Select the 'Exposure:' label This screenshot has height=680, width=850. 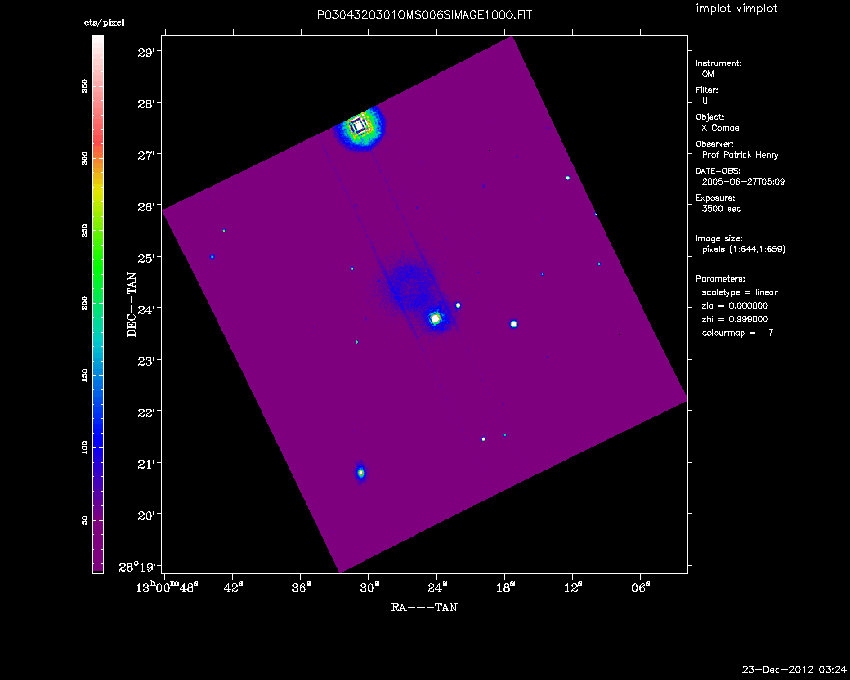pos(716,198)
